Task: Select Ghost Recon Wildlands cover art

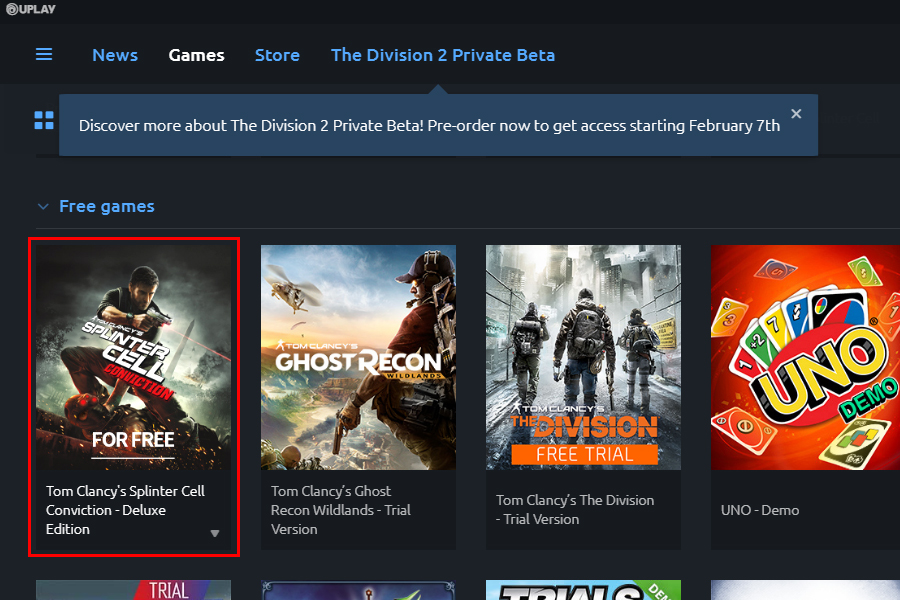Action: 359,357
